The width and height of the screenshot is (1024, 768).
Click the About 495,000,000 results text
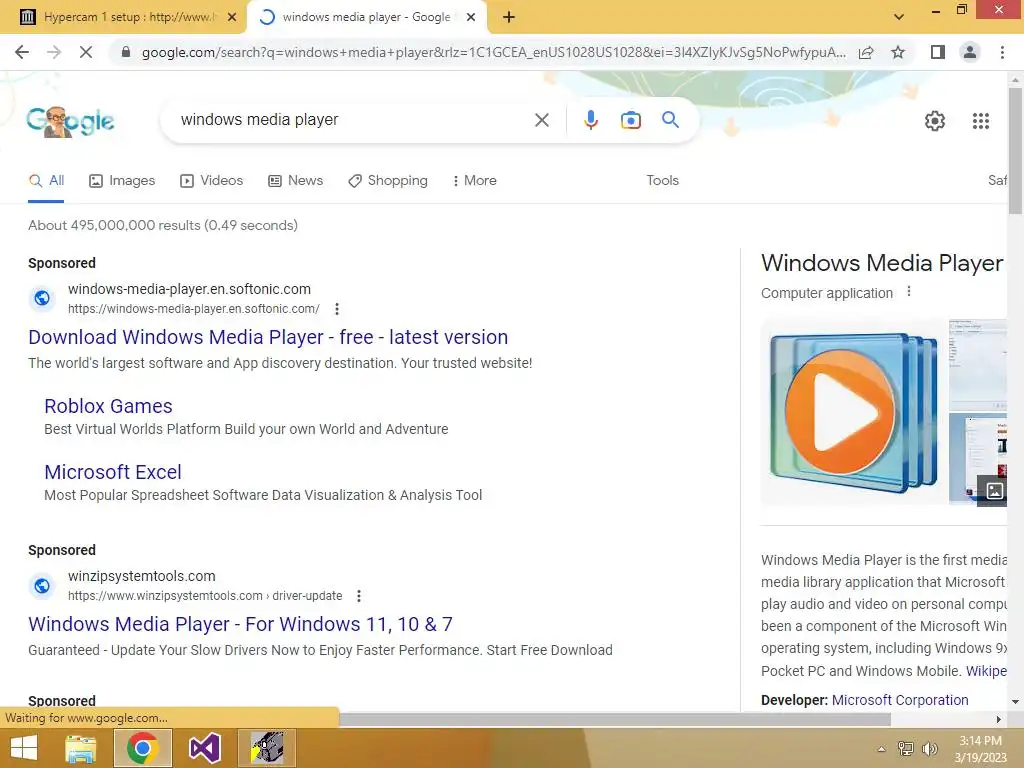click(x=163, y=225)
